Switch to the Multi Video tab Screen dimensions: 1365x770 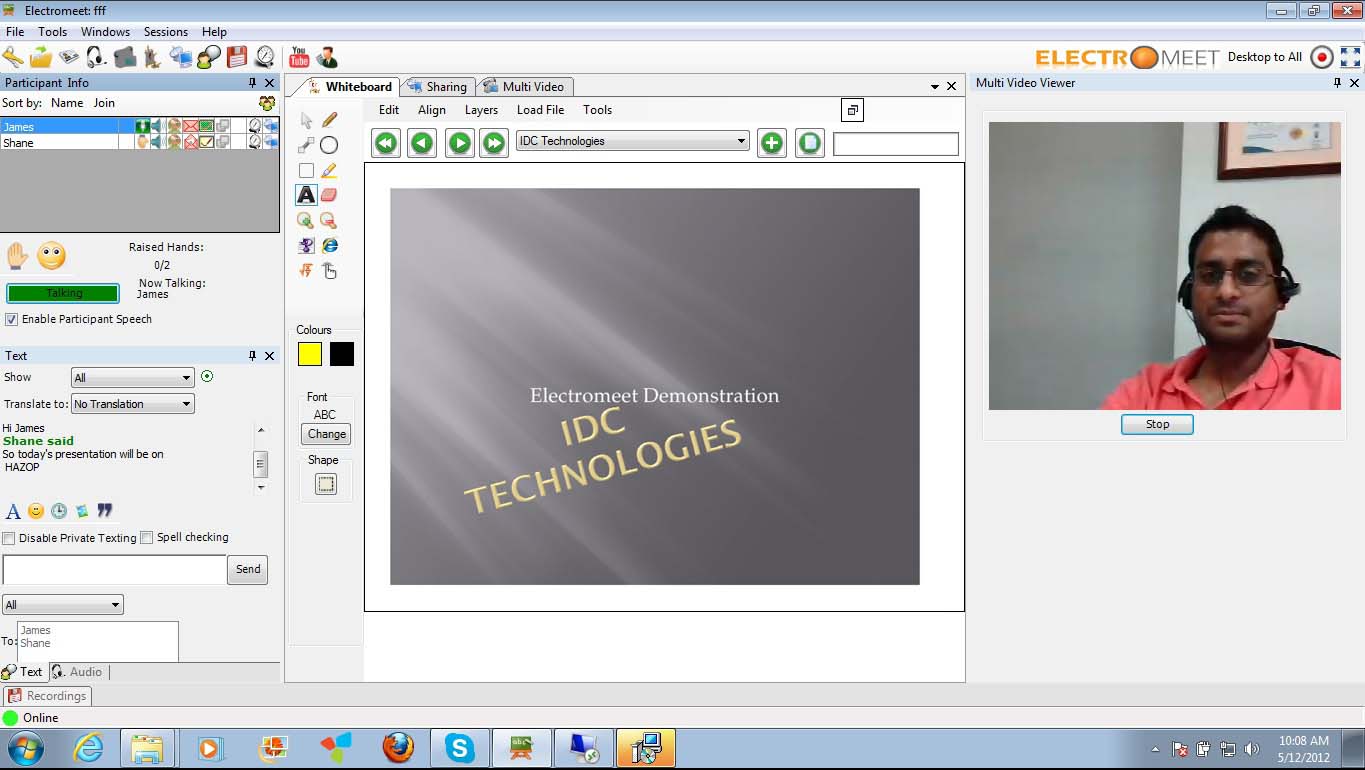pos(526,87)
